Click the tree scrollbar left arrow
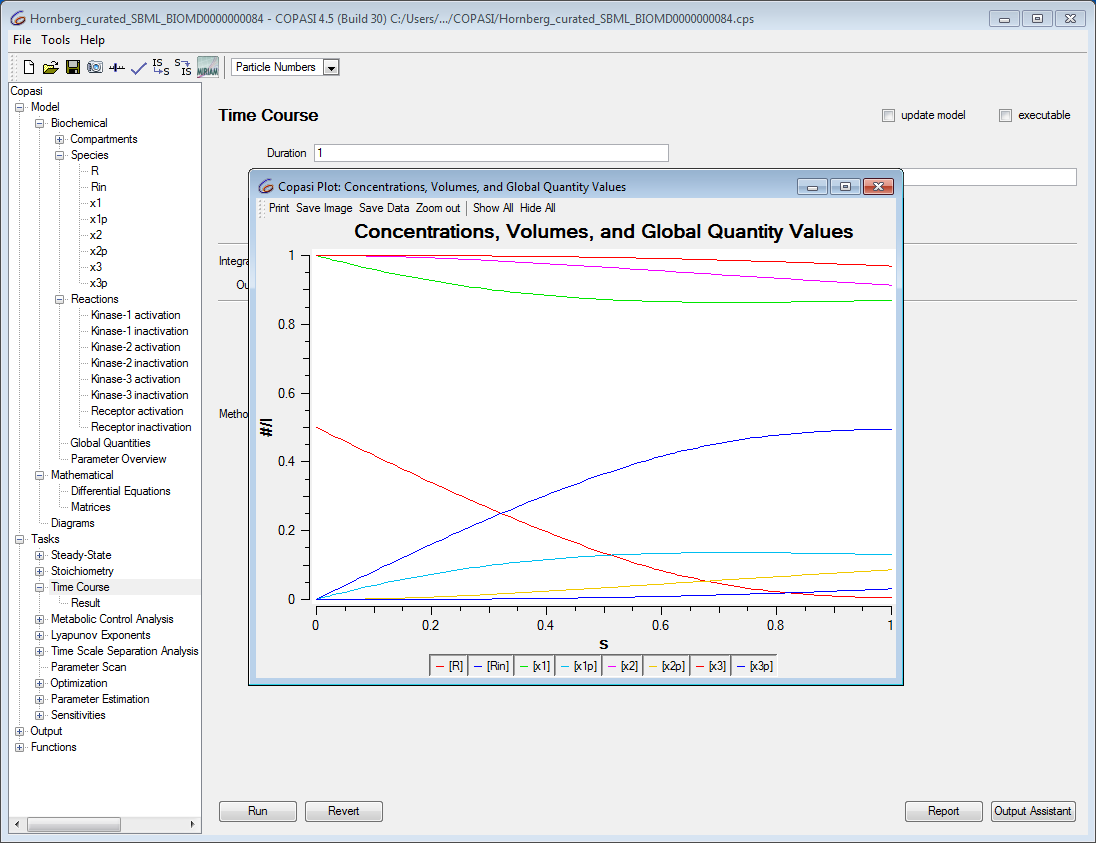1096x843 pixels. pyautogui.click(x=17, y=825)
